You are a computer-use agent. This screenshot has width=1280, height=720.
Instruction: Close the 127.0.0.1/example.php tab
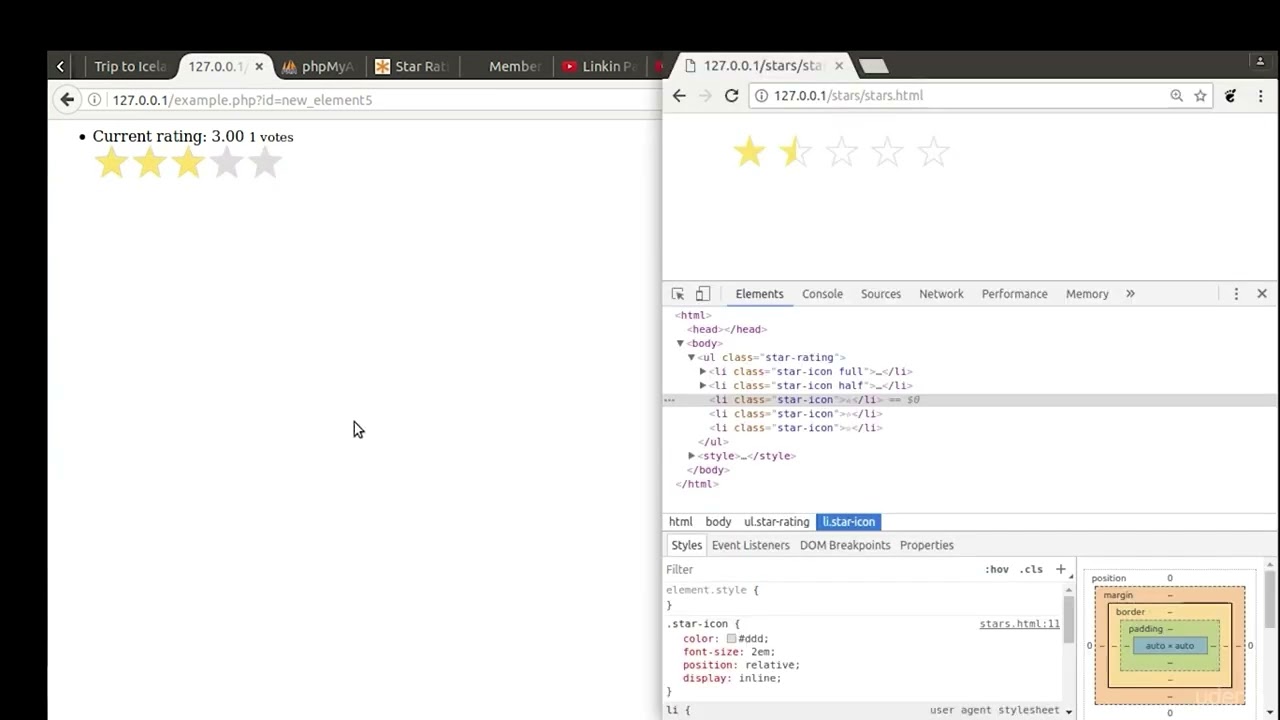(x=259, y=67)
